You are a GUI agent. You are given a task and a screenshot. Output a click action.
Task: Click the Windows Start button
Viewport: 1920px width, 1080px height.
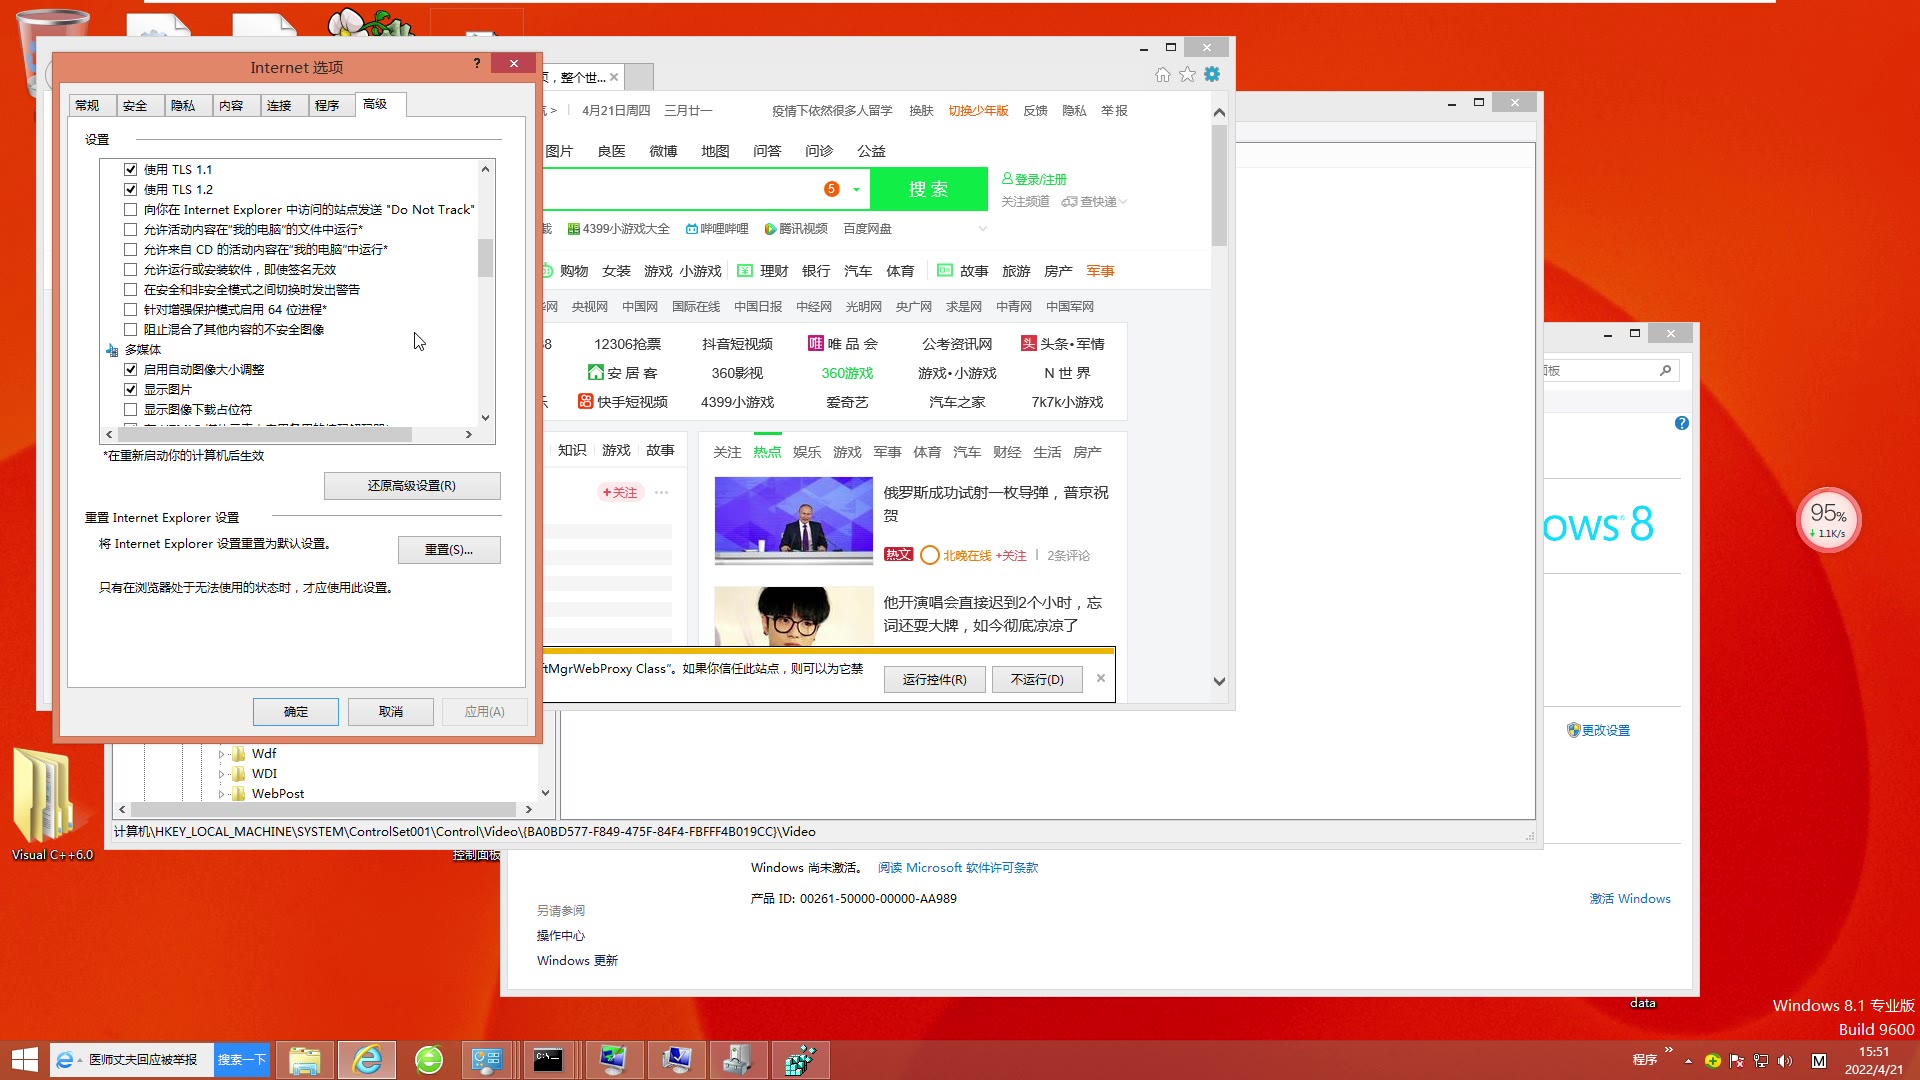click(24, 1060)
